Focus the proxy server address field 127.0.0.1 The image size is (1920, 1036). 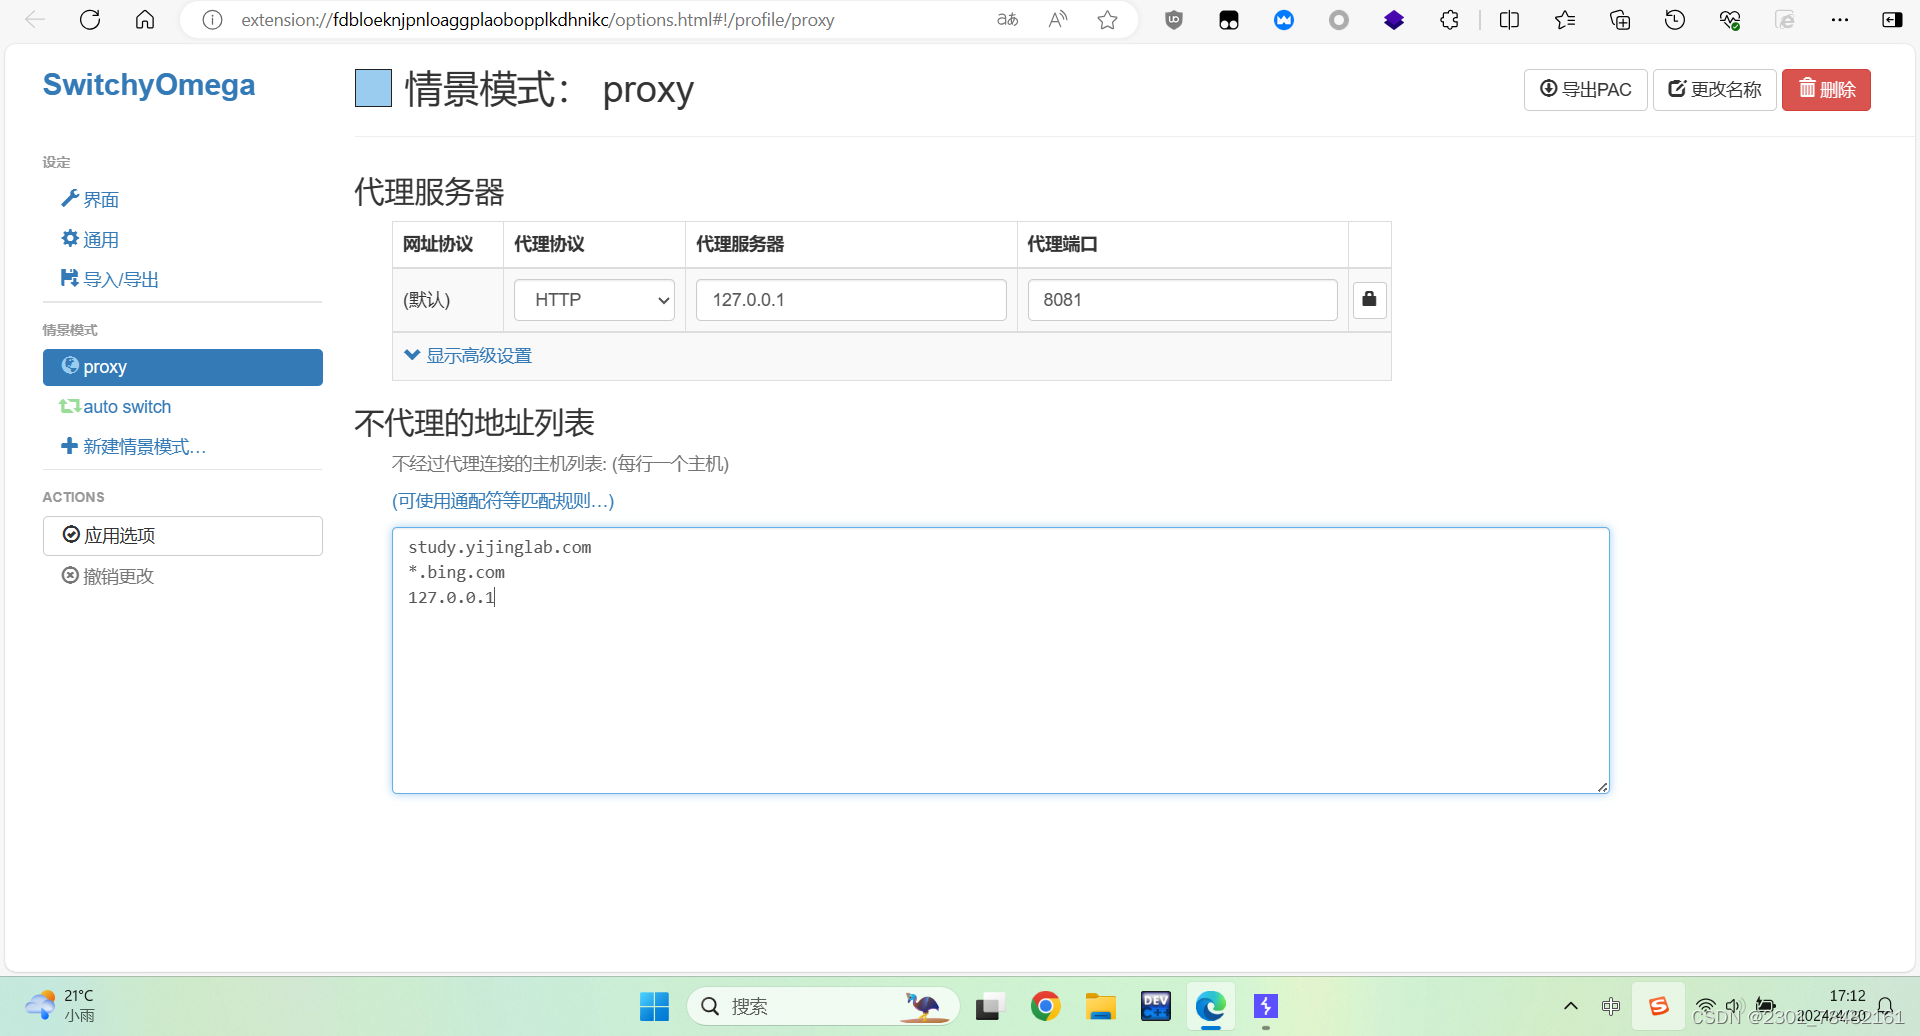coord(851,300)
